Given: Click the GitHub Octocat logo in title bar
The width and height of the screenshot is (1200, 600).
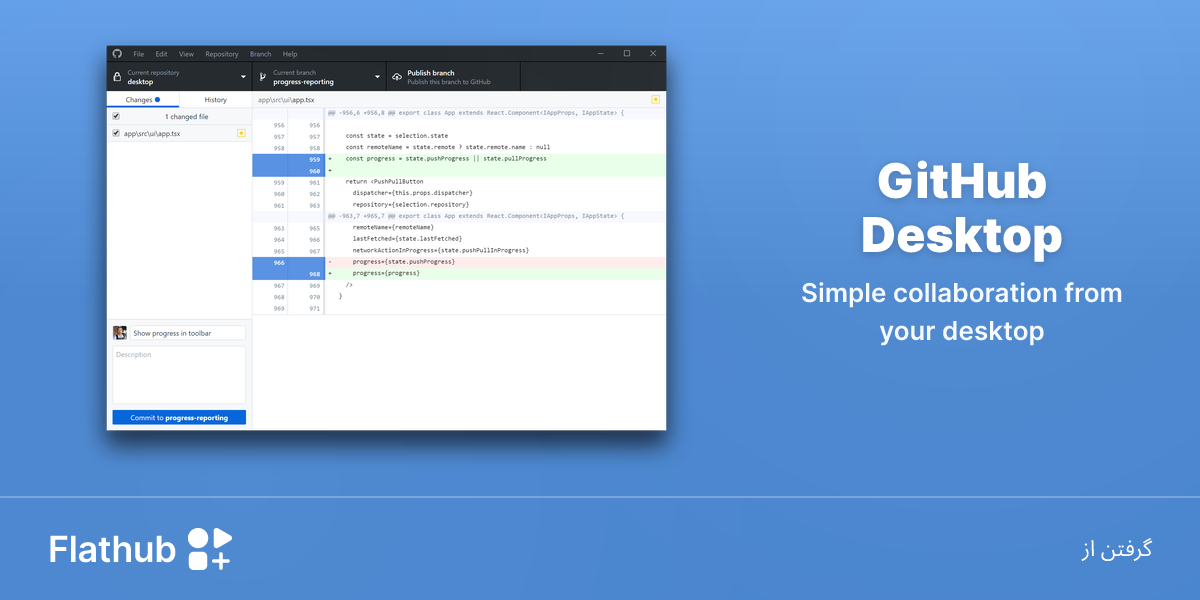Looking at the screenshot, I should point(117,53).
